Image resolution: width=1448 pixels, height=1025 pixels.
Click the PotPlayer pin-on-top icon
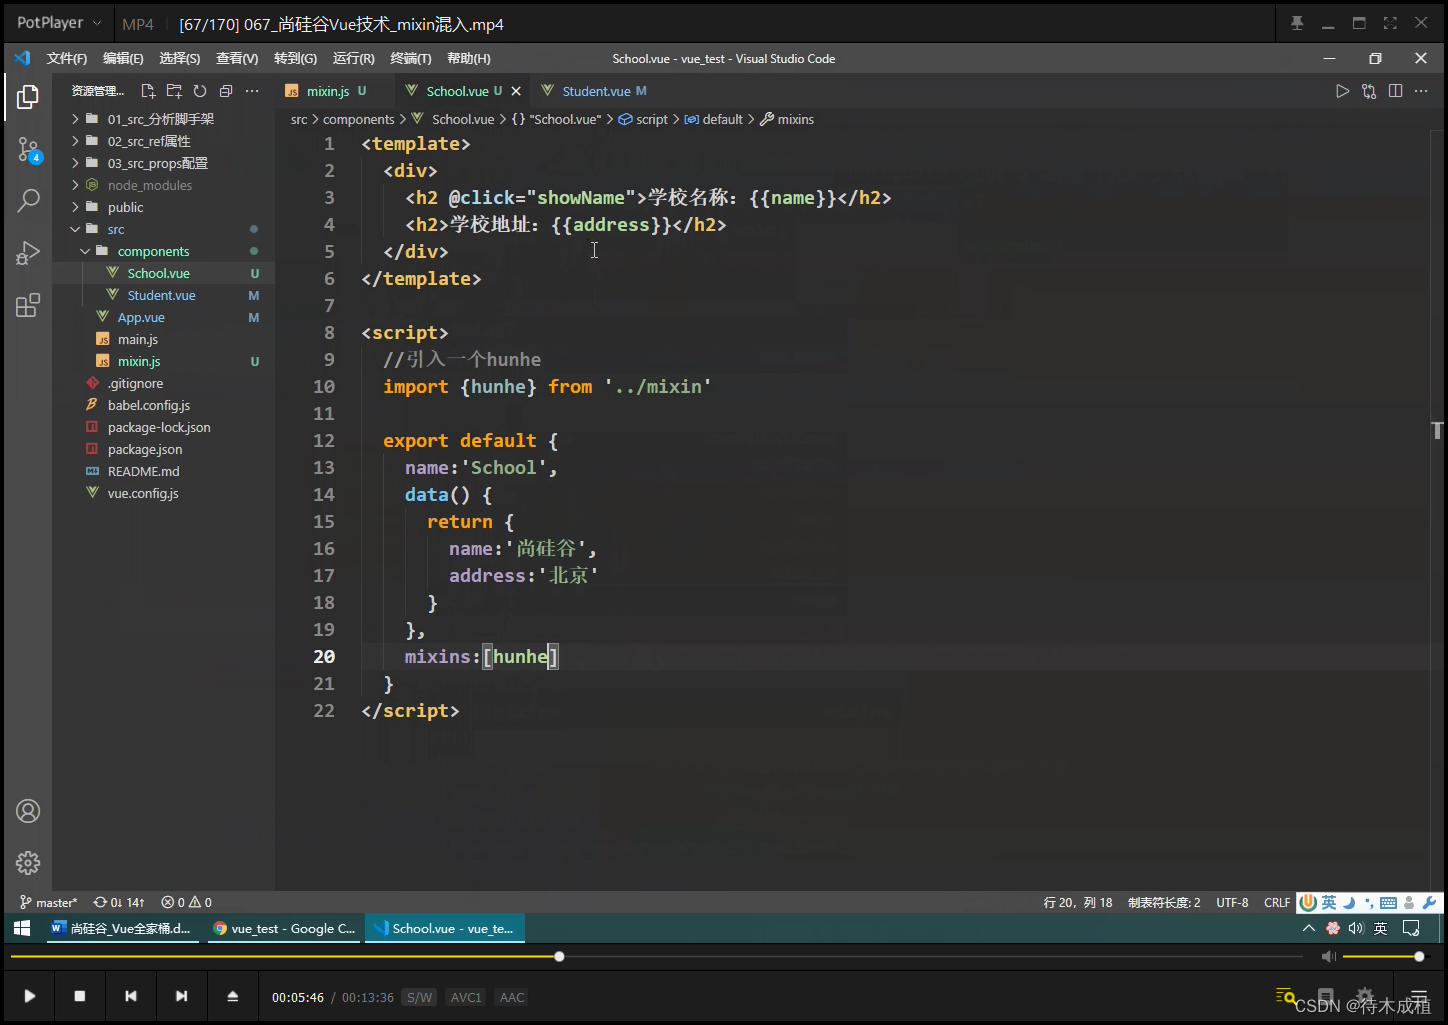[1297, 23]
